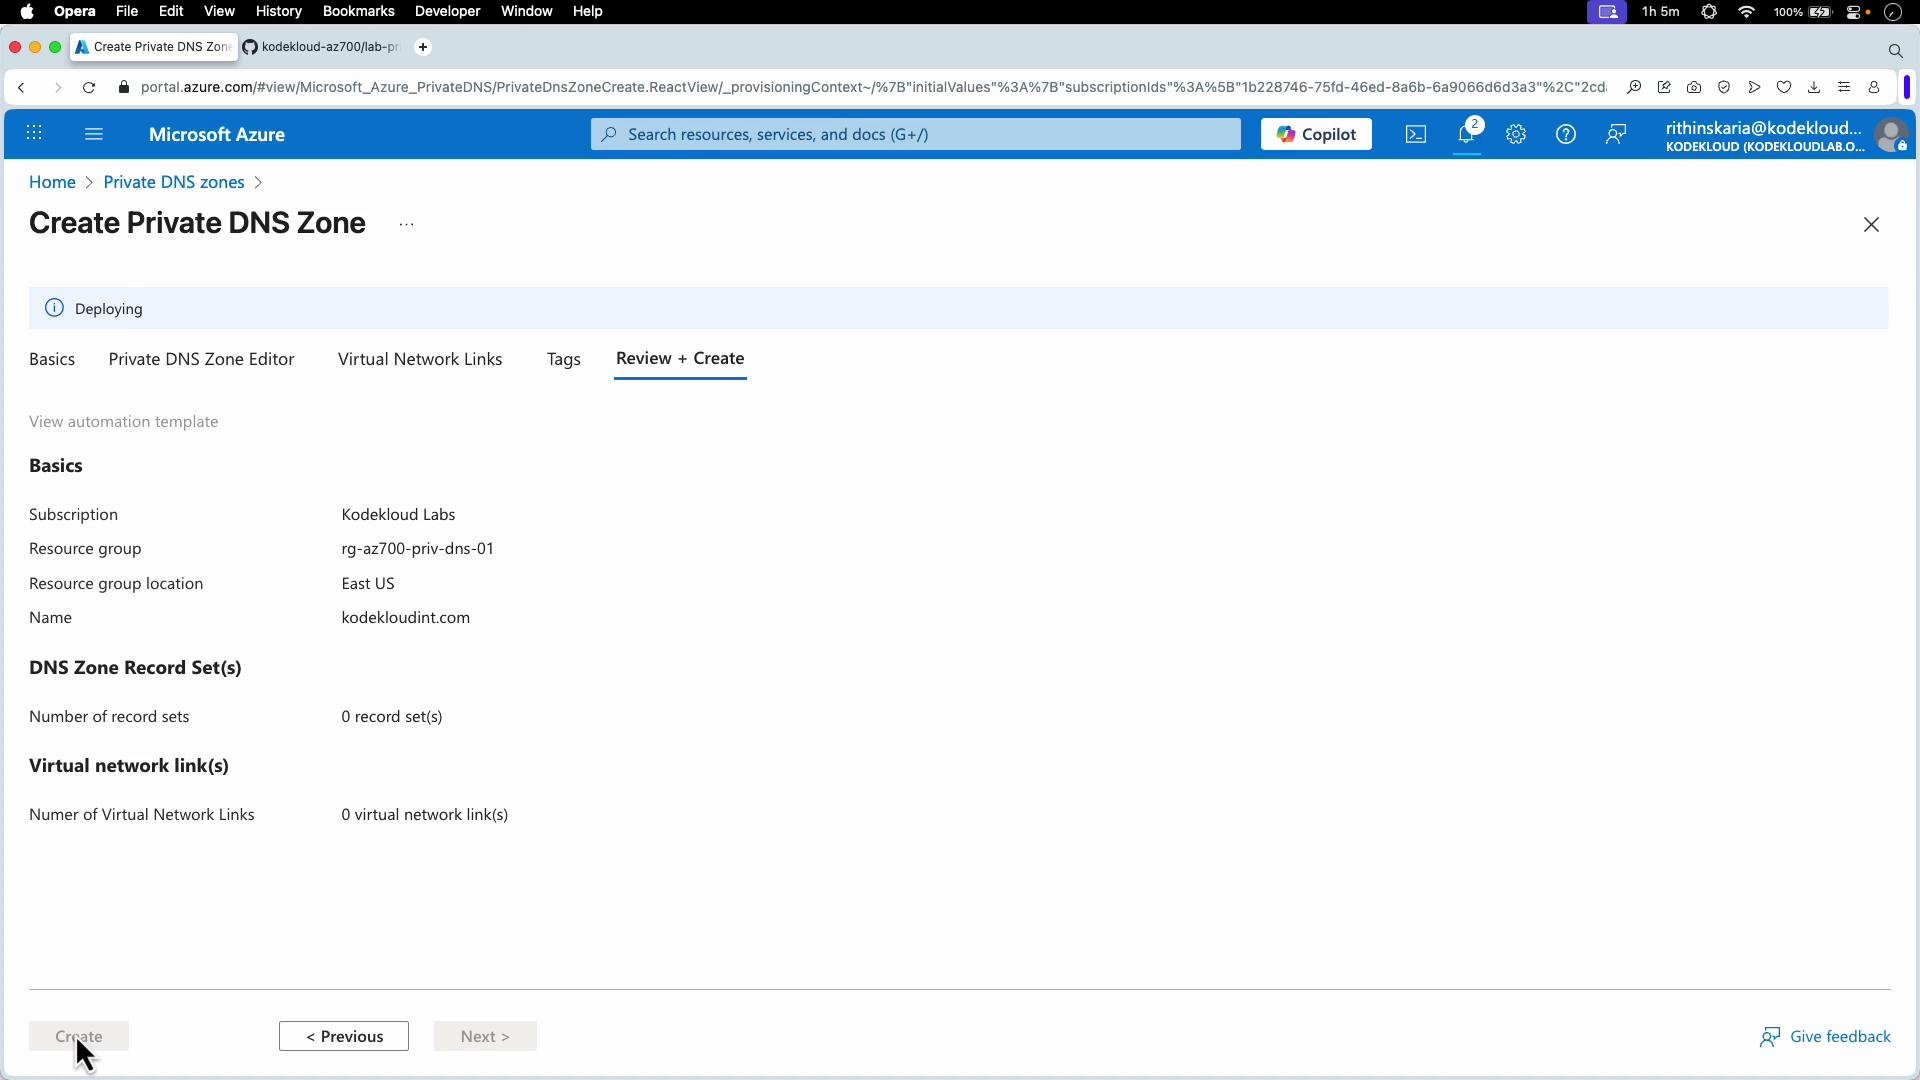
Task: Go forward with browser forward arrow
Action: click(57, 88)
